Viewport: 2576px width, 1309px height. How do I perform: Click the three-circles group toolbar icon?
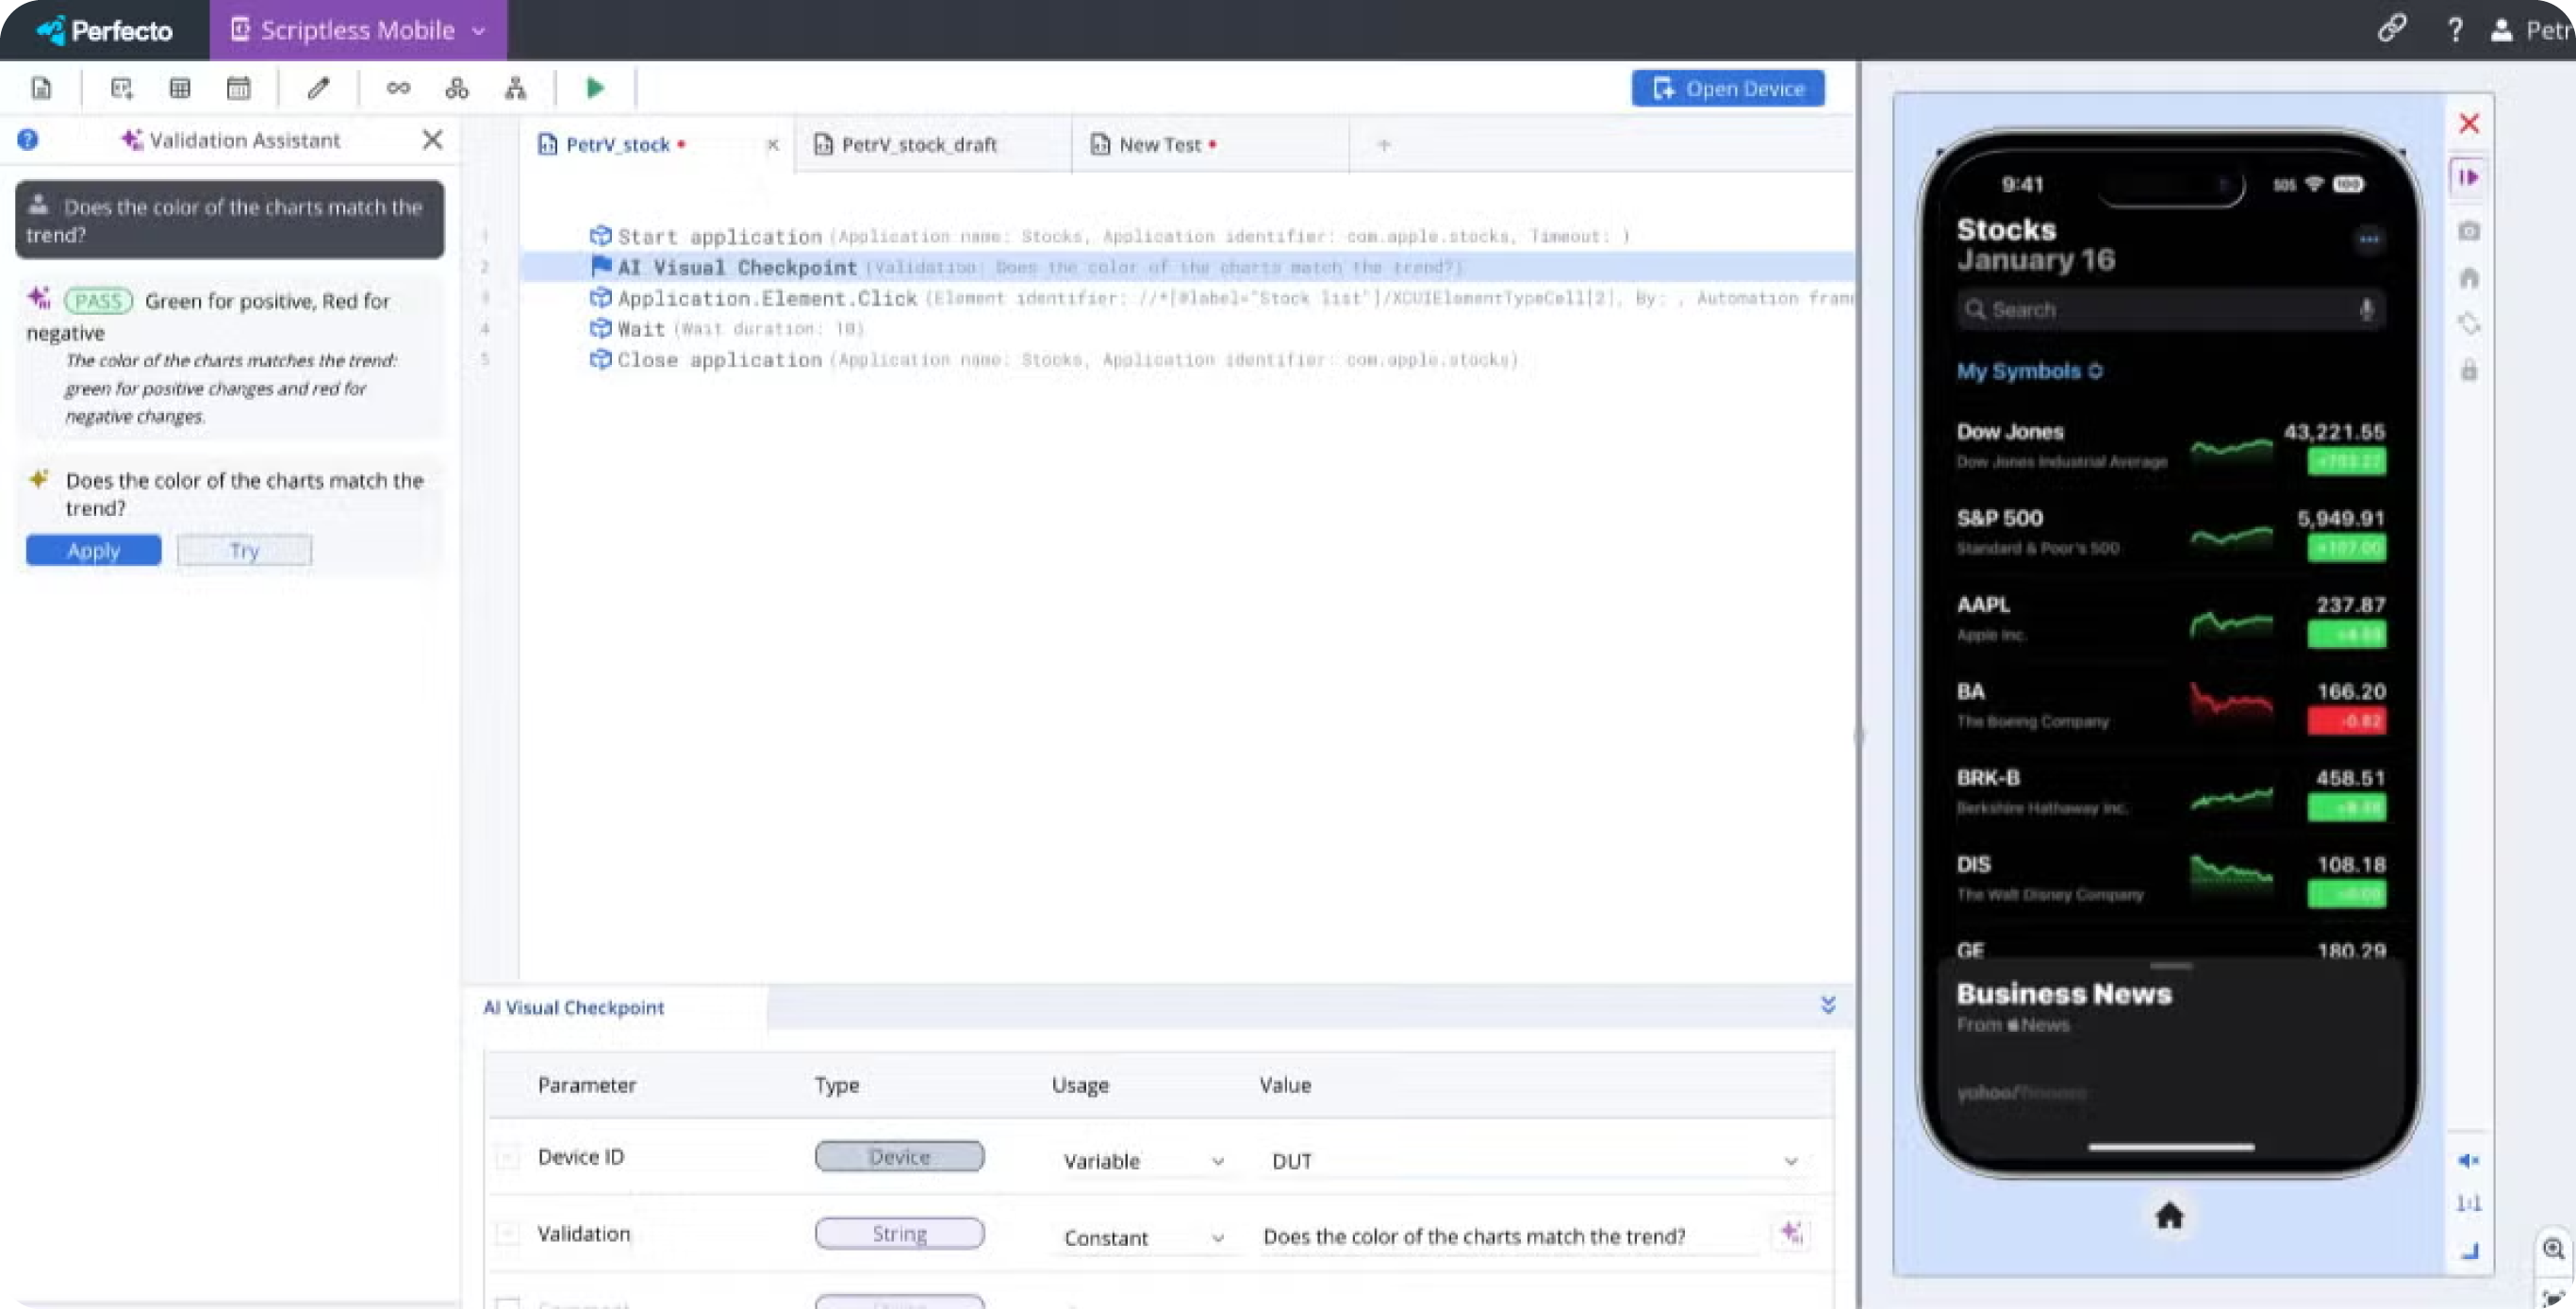coord(457,88)
